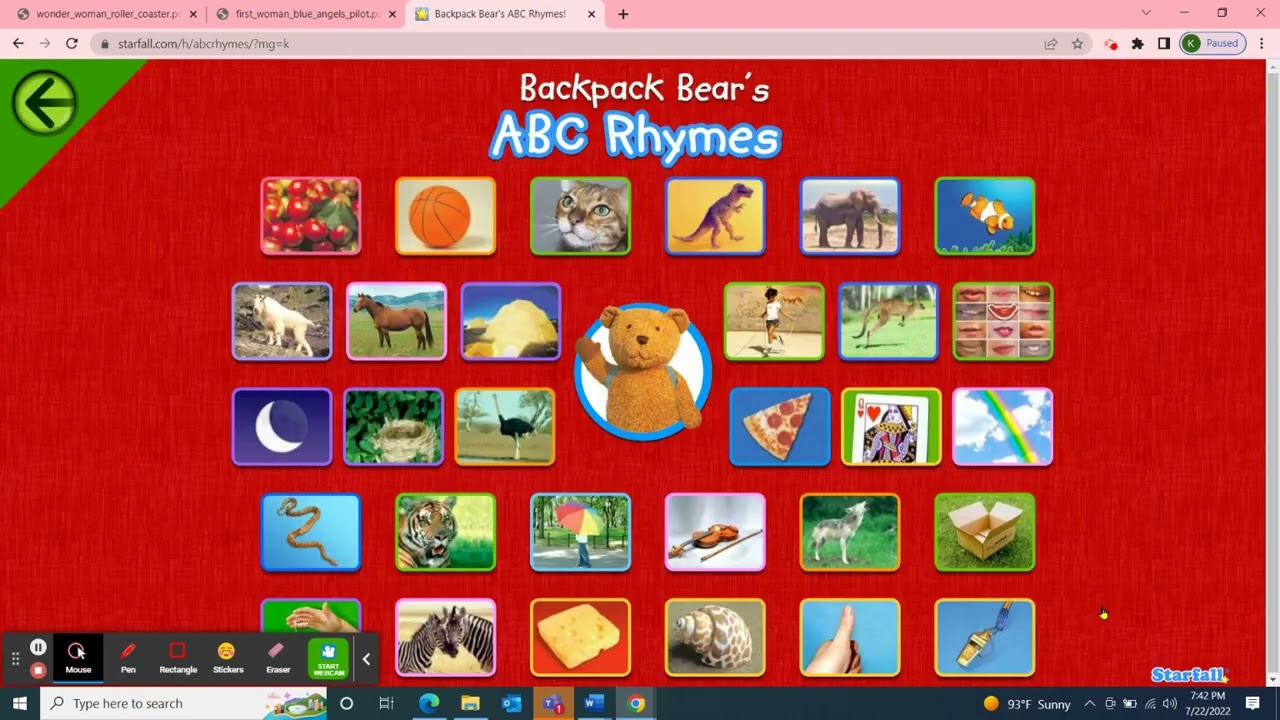
Task: Select the brown horse tile
Action: click(x=396, y=321)
